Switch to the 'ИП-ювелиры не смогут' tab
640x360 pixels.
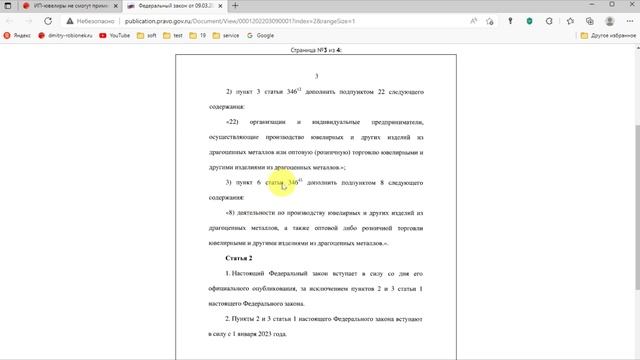coord(70,6)
